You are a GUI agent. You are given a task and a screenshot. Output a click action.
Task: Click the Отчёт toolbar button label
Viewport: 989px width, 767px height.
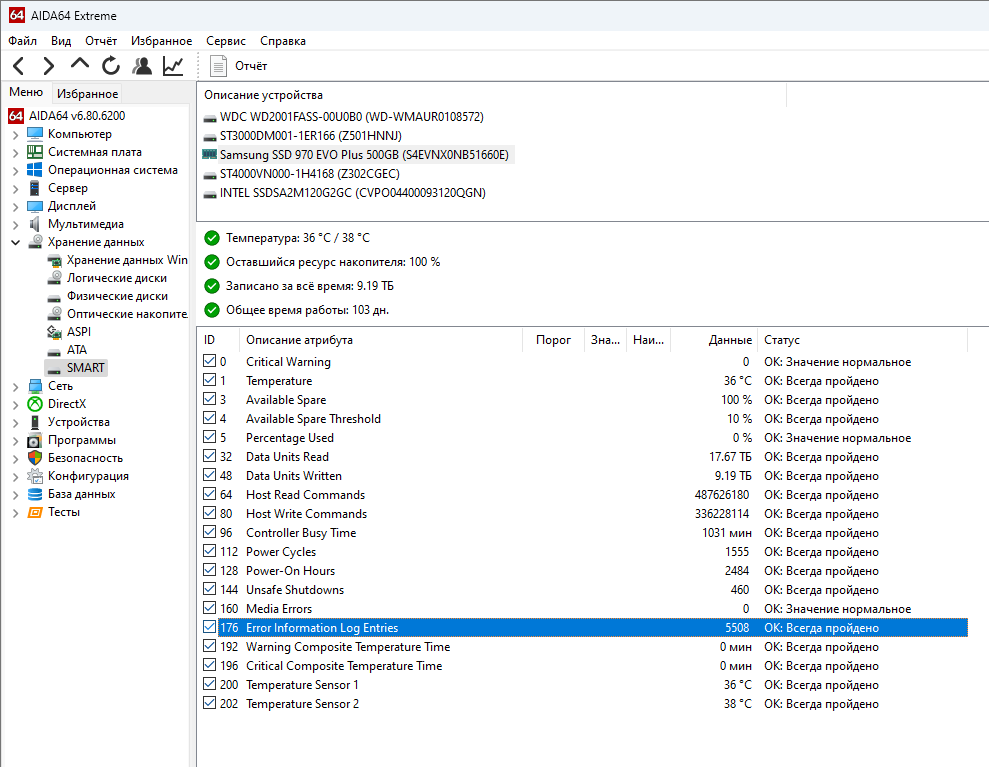251,66
